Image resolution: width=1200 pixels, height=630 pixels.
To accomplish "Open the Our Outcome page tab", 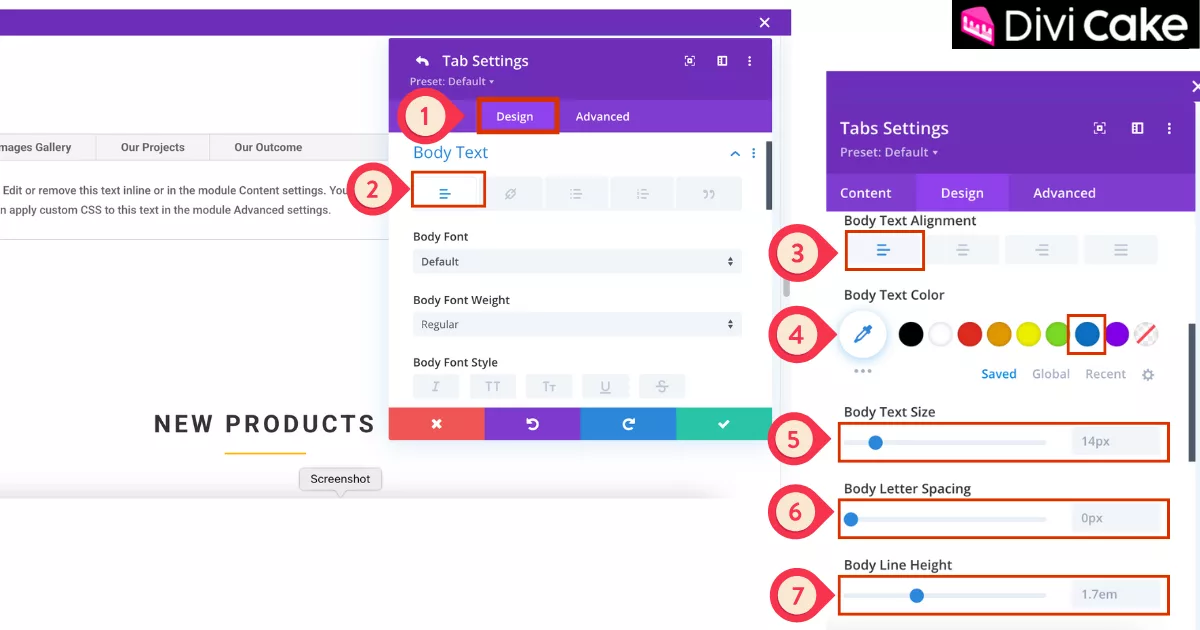I will 268,147.
